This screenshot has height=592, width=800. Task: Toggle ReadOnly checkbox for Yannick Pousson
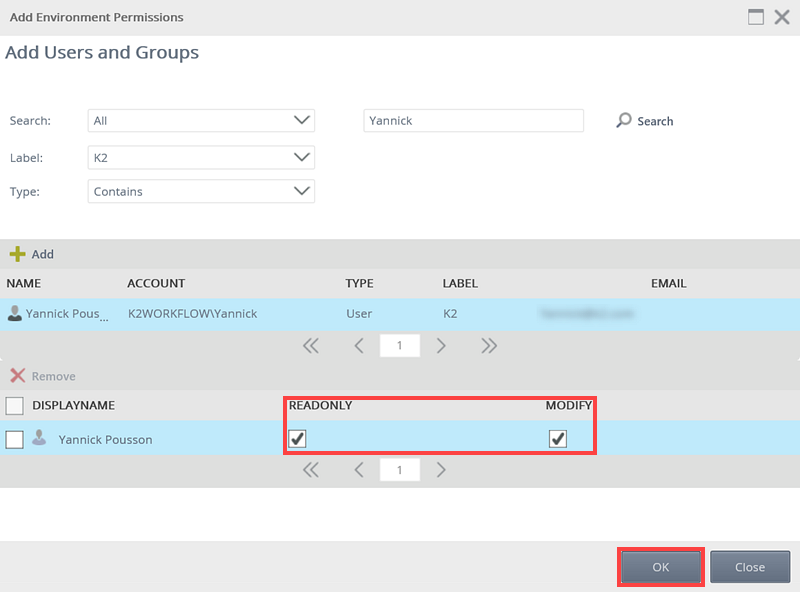297,439
